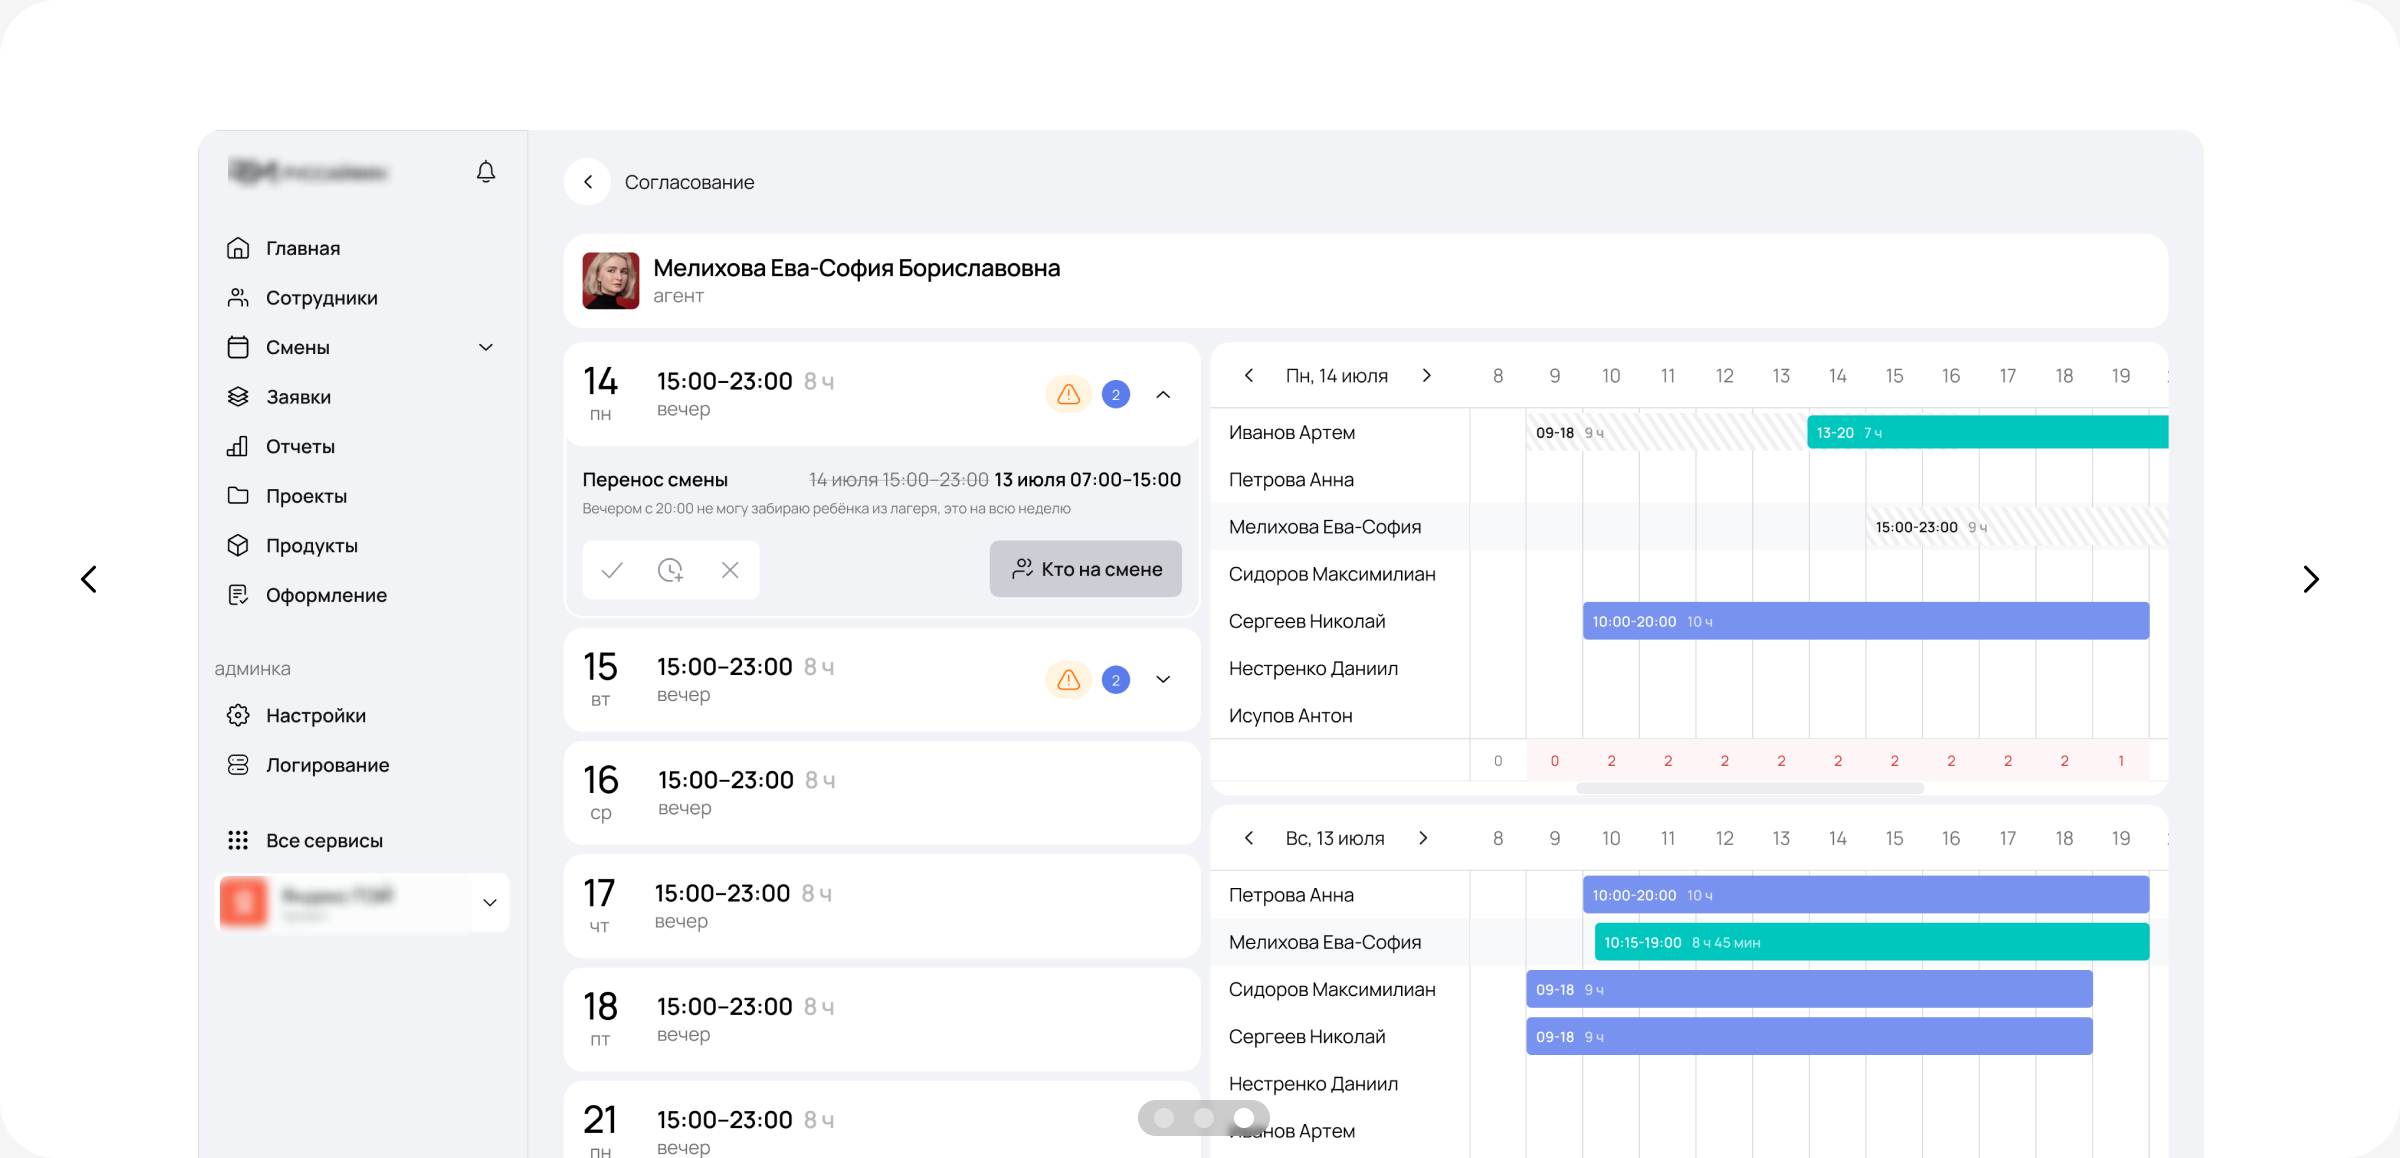The image size is (2400, 1158).
Task: Click the clock reschedule icon
Action: (670, 570)
